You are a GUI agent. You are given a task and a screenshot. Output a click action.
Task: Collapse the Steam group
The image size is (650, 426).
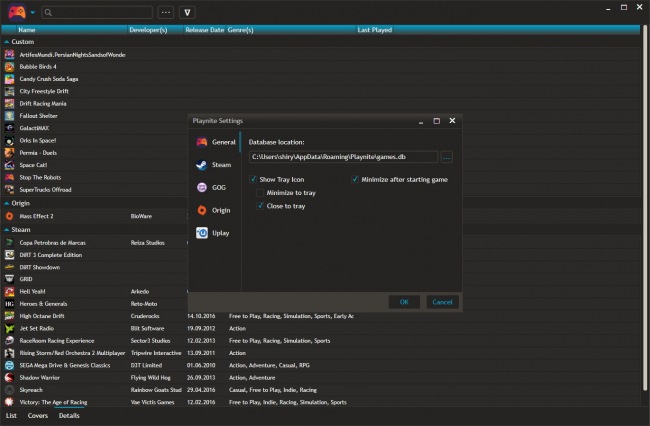pyautogui.click(x=6, y=230)
